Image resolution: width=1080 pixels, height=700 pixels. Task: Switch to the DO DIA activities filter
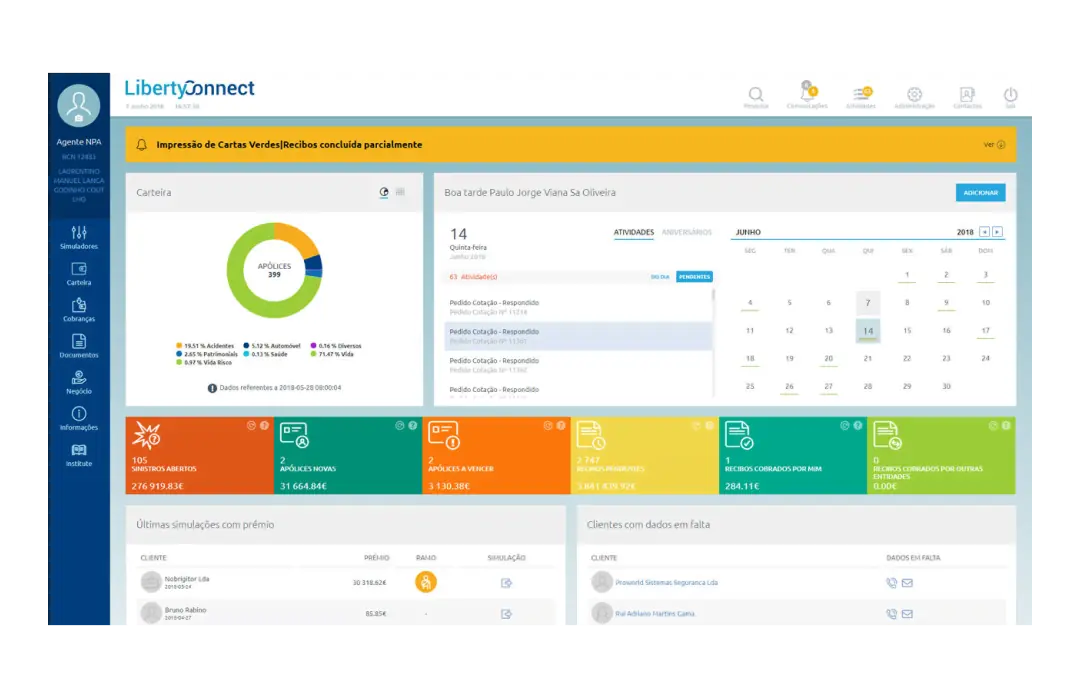click(x=660, y=276)
